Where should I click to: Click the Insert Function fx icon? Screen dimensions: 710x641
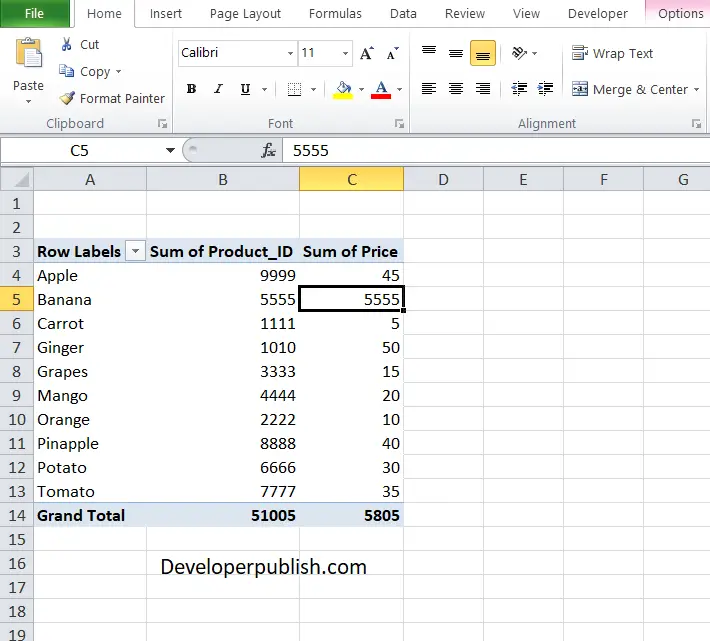pos(269,150)
